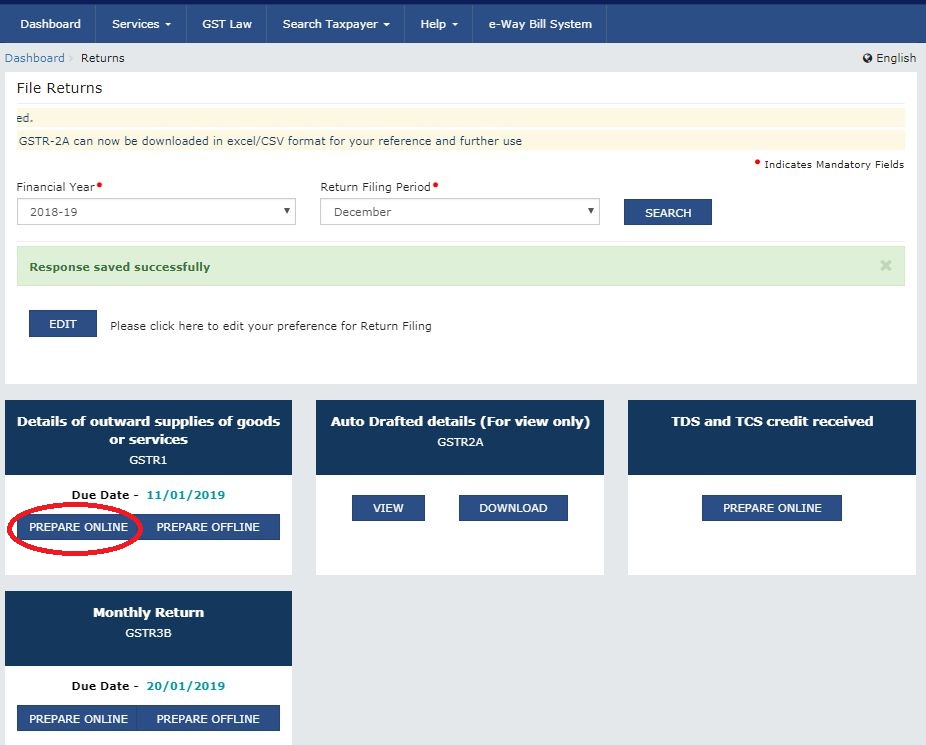Expand the Services dropdown menu
Image resolution: width=926 pixels, height=745 pixels.
click(x=141, y=24)
